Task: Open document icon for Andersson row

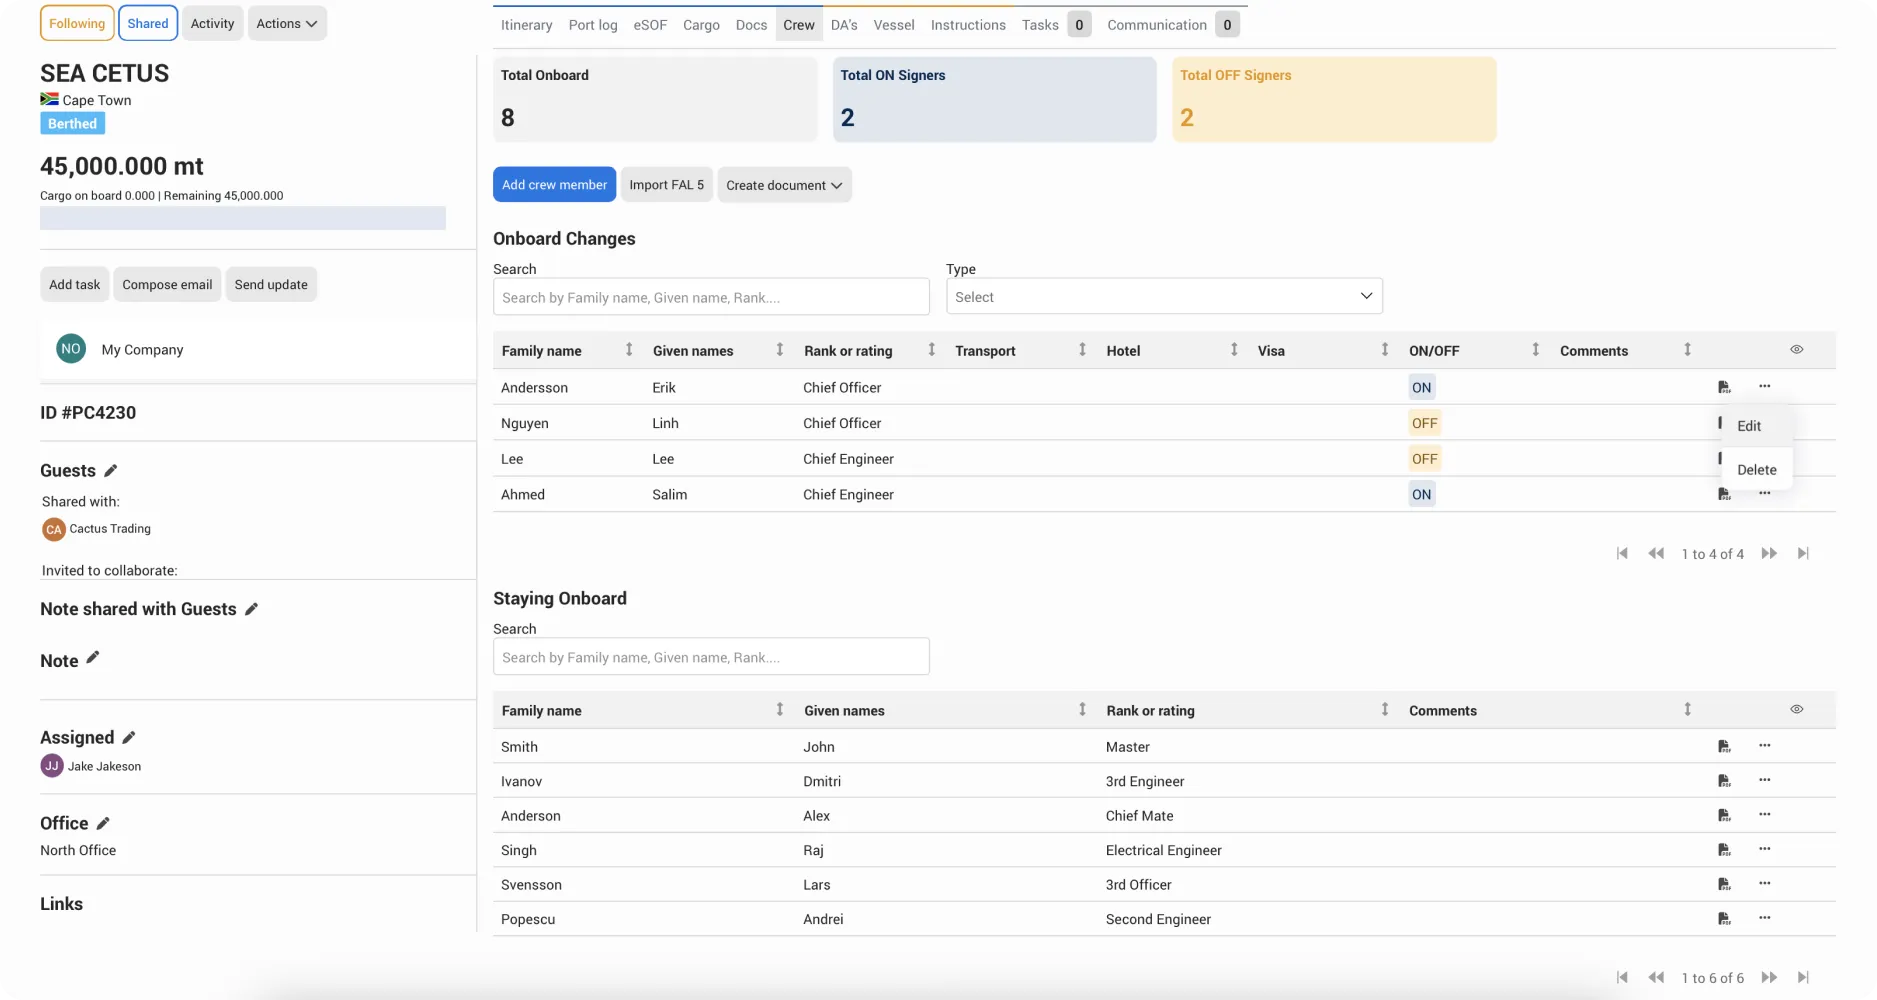Action: click(1724, 387)
